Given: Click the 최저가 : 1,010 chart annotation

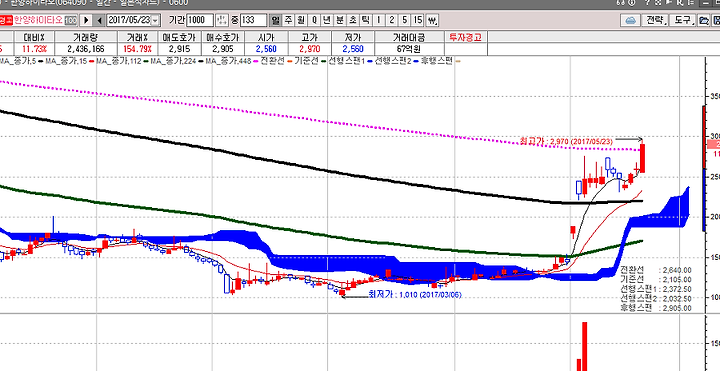Looking at the screenshot, I should 415,295.
